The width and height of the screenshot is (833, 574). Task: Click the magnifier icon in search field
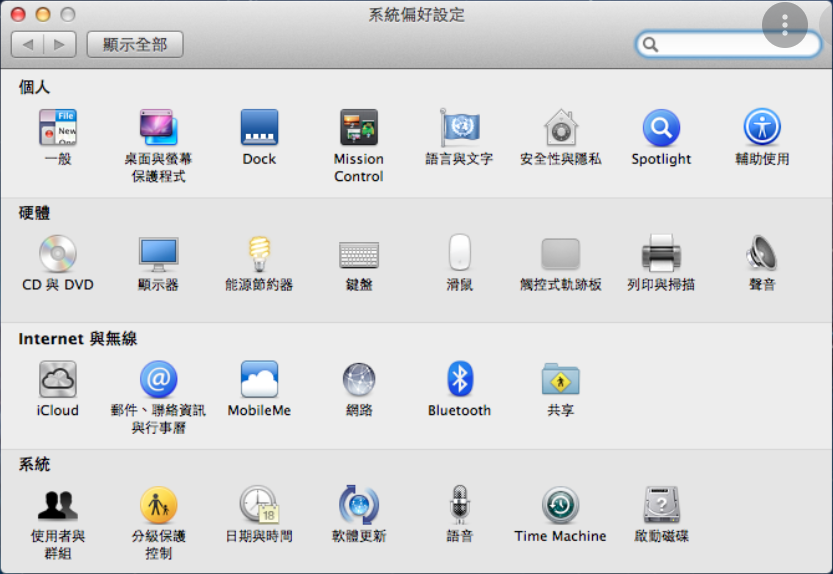(x=650, y=45)
